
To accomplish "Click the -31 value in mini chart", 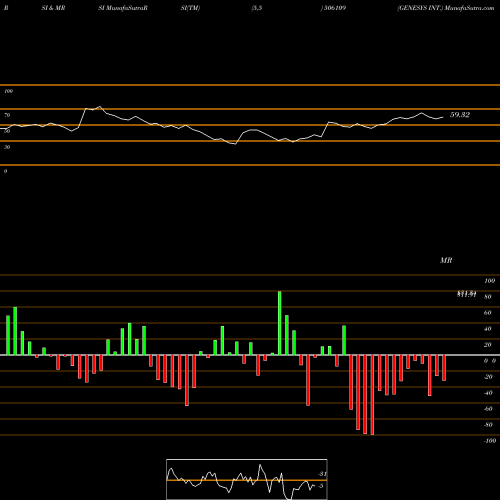I will 322,474.
